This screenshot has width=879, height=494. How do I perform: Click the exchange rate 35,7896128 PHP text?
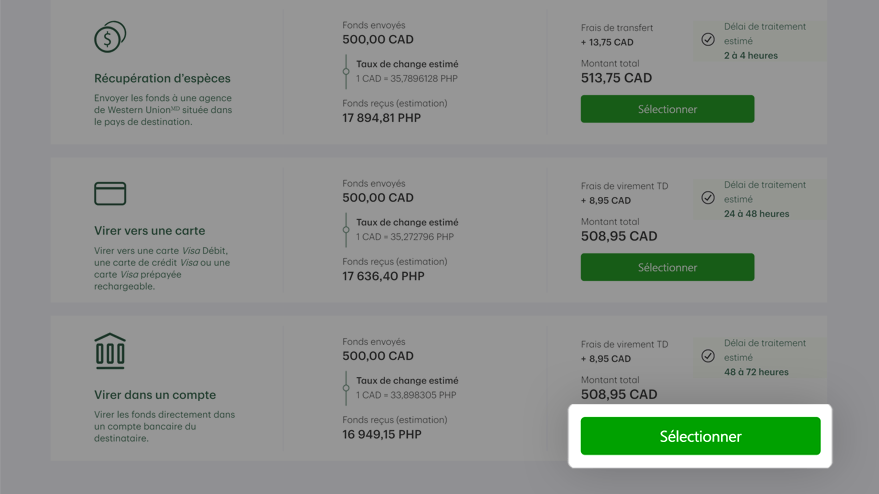[406, 79]
